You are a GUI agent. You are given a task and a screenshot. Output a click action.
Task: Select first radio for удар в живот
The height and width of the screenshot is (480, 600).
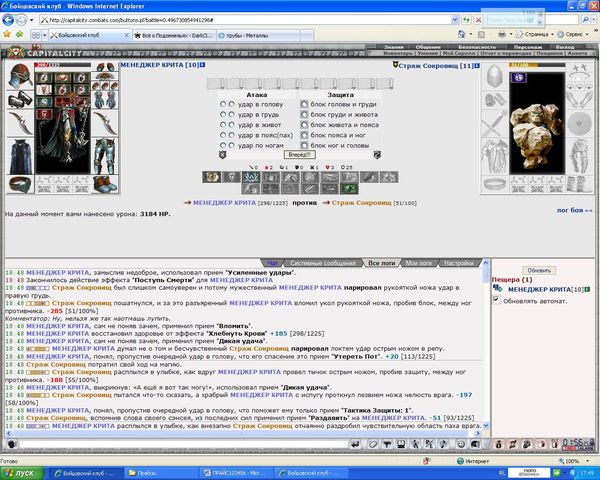(223, 125)
